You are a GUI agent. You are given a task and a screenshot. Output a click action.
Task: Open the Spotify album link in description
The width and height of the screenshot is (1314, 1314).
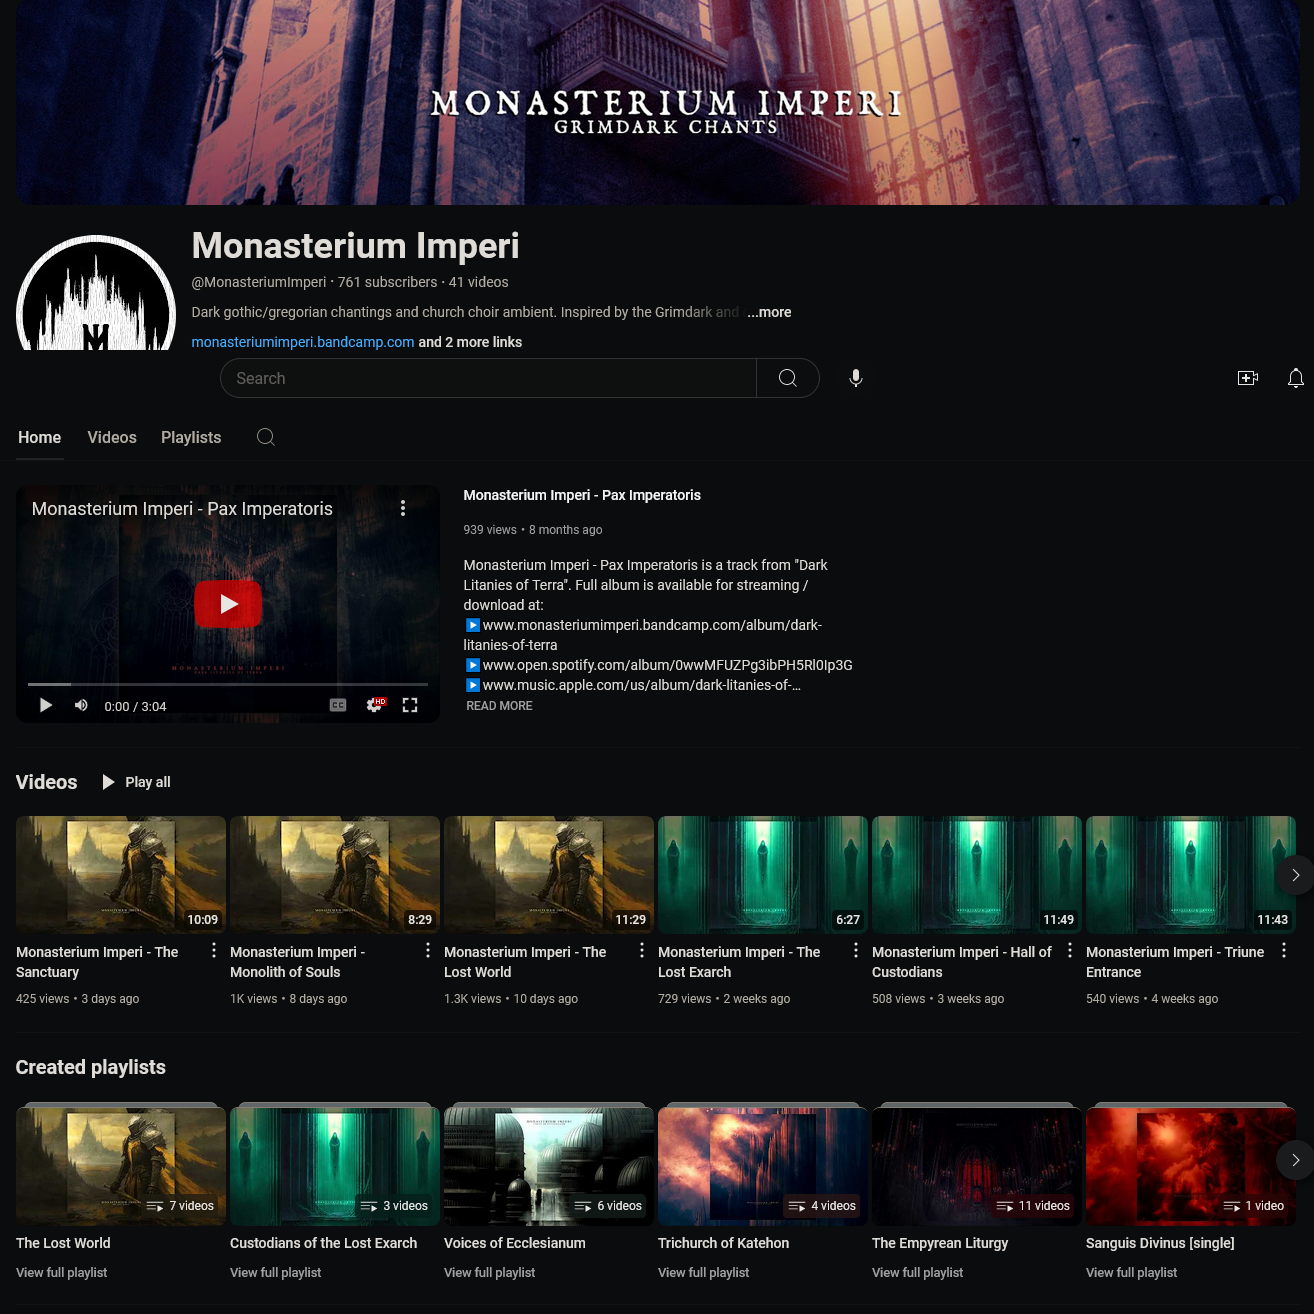tap(667, 665)
